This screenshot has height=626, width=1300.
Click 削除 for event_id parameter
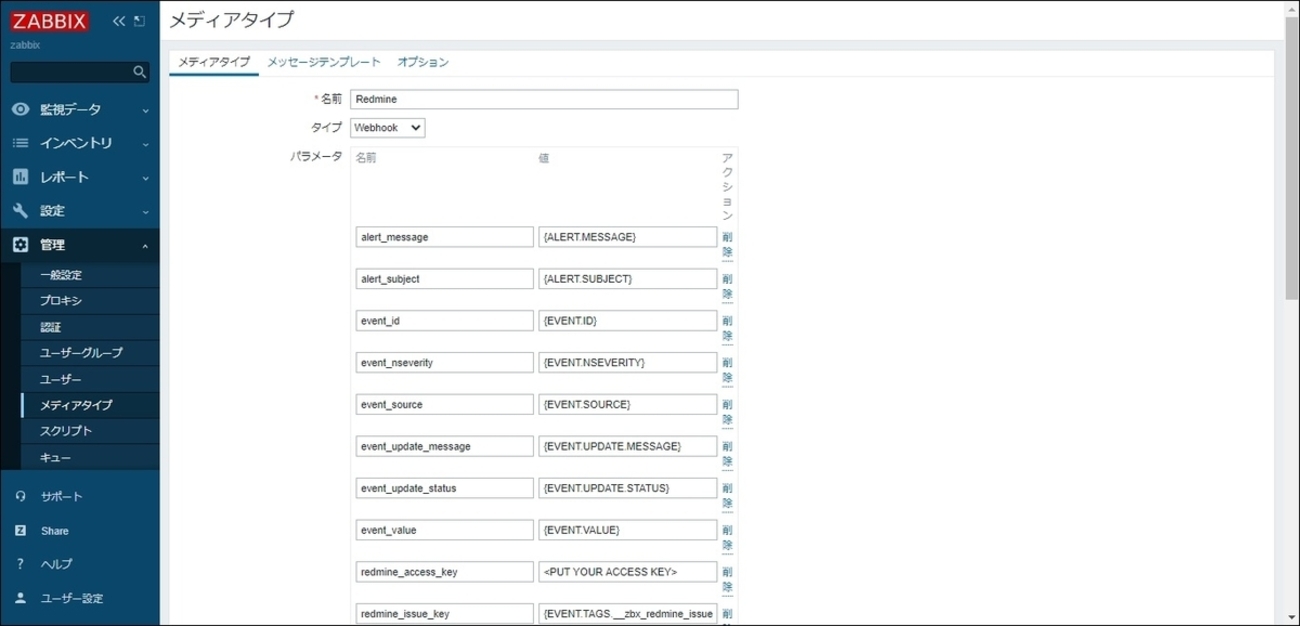coord(727,328)
